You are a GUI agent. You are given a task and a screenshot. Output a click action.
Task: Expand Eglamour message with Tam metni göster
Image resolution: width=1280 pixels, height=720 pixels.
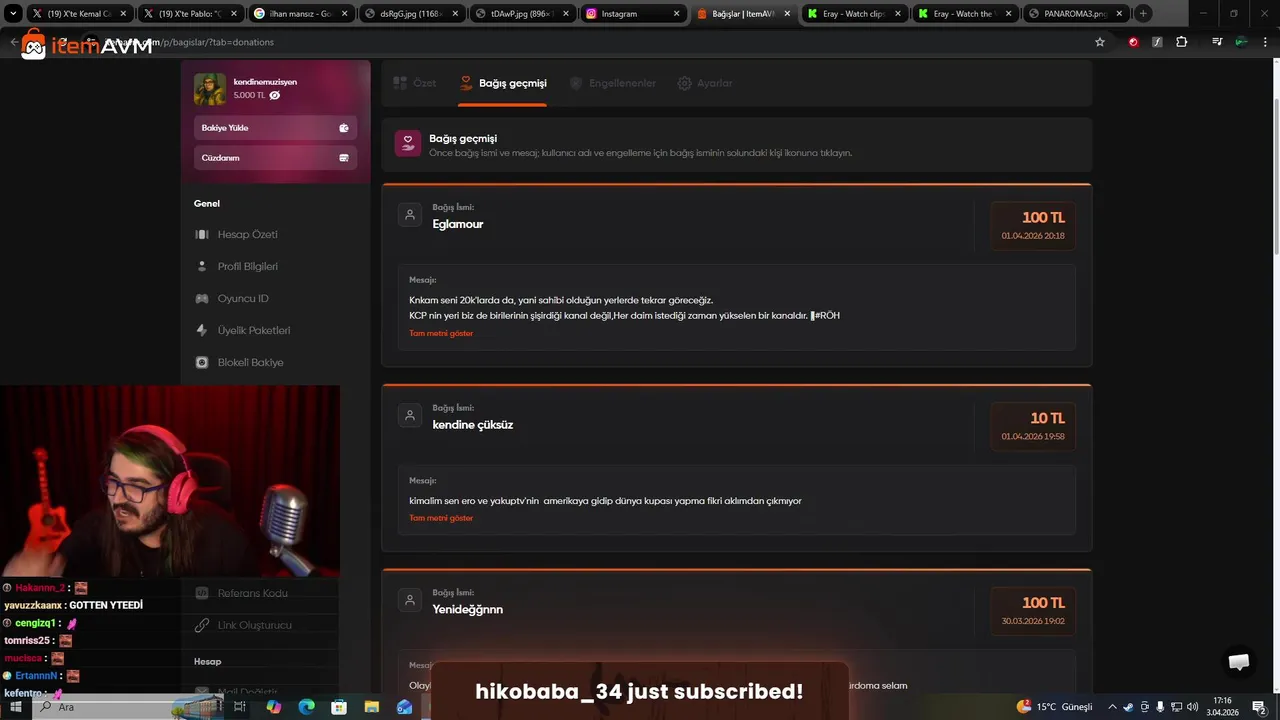pyautogui.click(x=441, y=333)
